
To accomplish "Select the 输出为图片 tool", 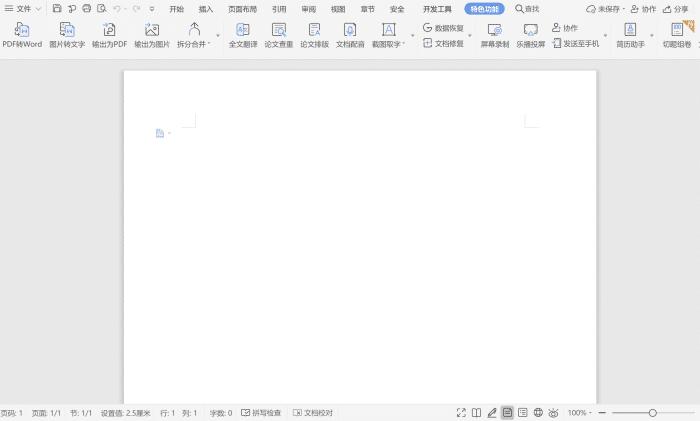I will tap(152, 30).
